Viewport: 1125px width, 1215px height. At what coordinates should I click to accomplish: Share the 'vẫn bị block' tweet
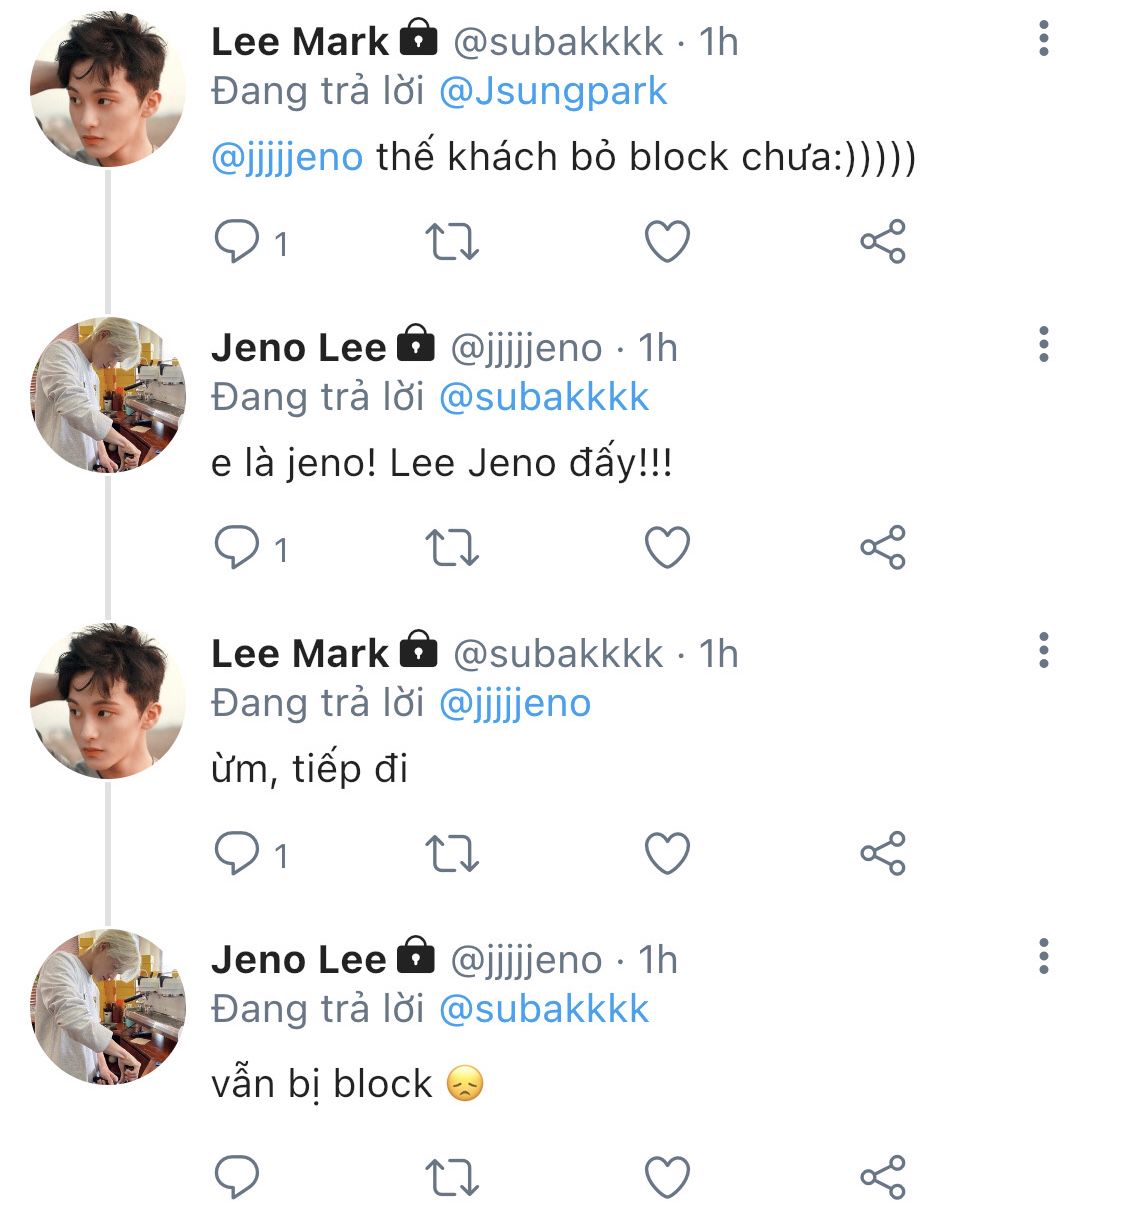(882, 1177)
